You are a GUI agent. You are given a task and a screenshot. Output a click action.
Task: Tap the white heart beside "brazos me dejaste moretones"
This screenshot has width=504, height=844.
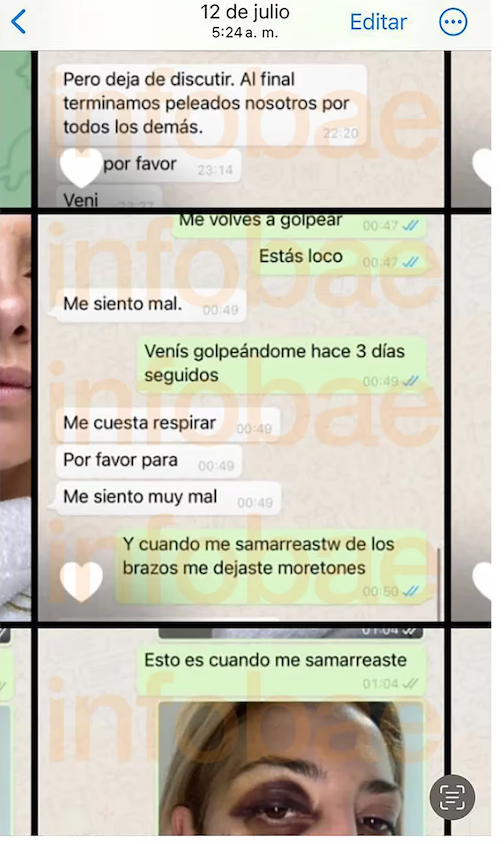pyautogui.click(x=81, y=580)
